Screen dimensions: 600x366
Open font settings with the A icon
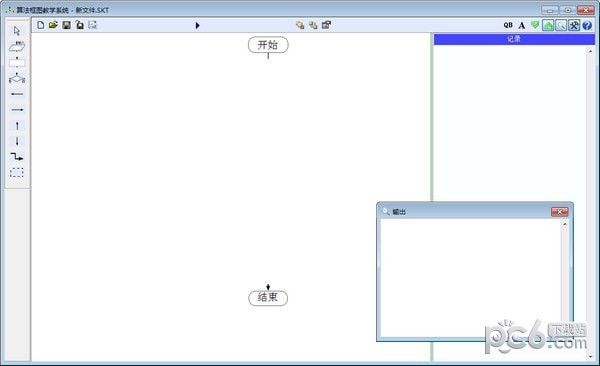coord(522,26)
